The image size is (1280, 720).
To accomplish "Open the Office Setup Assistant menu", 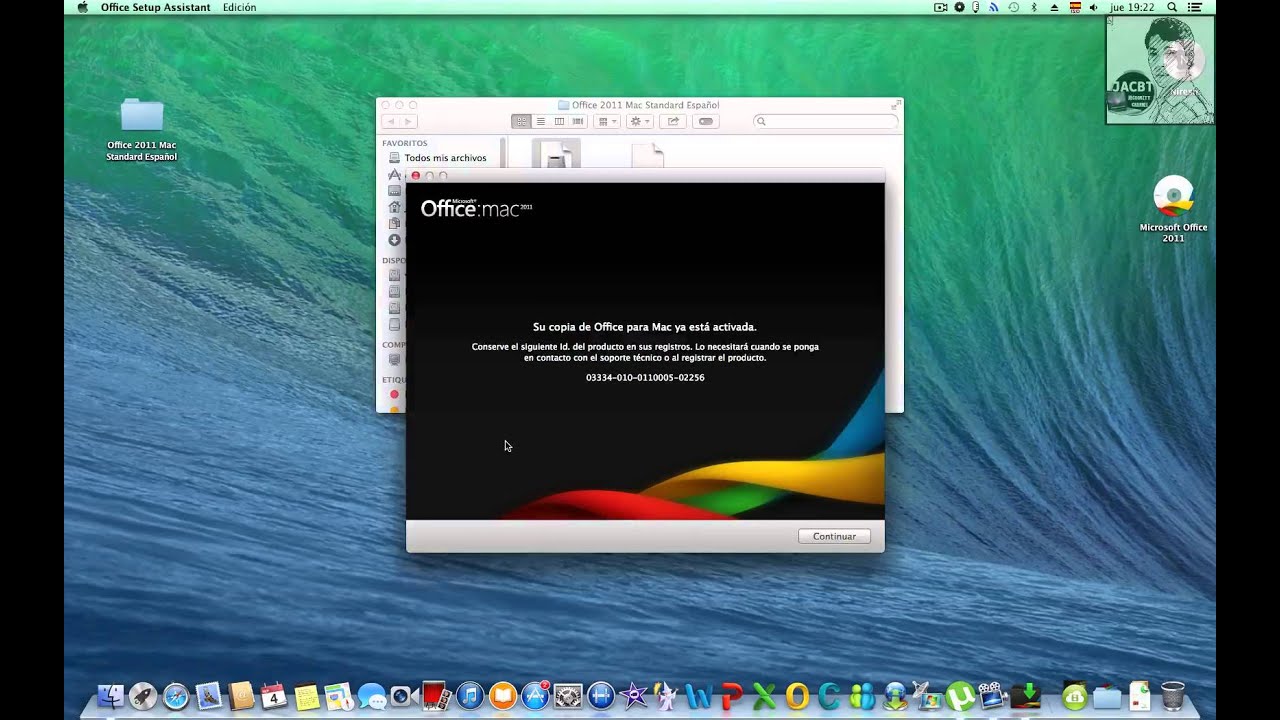I will [155, 7].
